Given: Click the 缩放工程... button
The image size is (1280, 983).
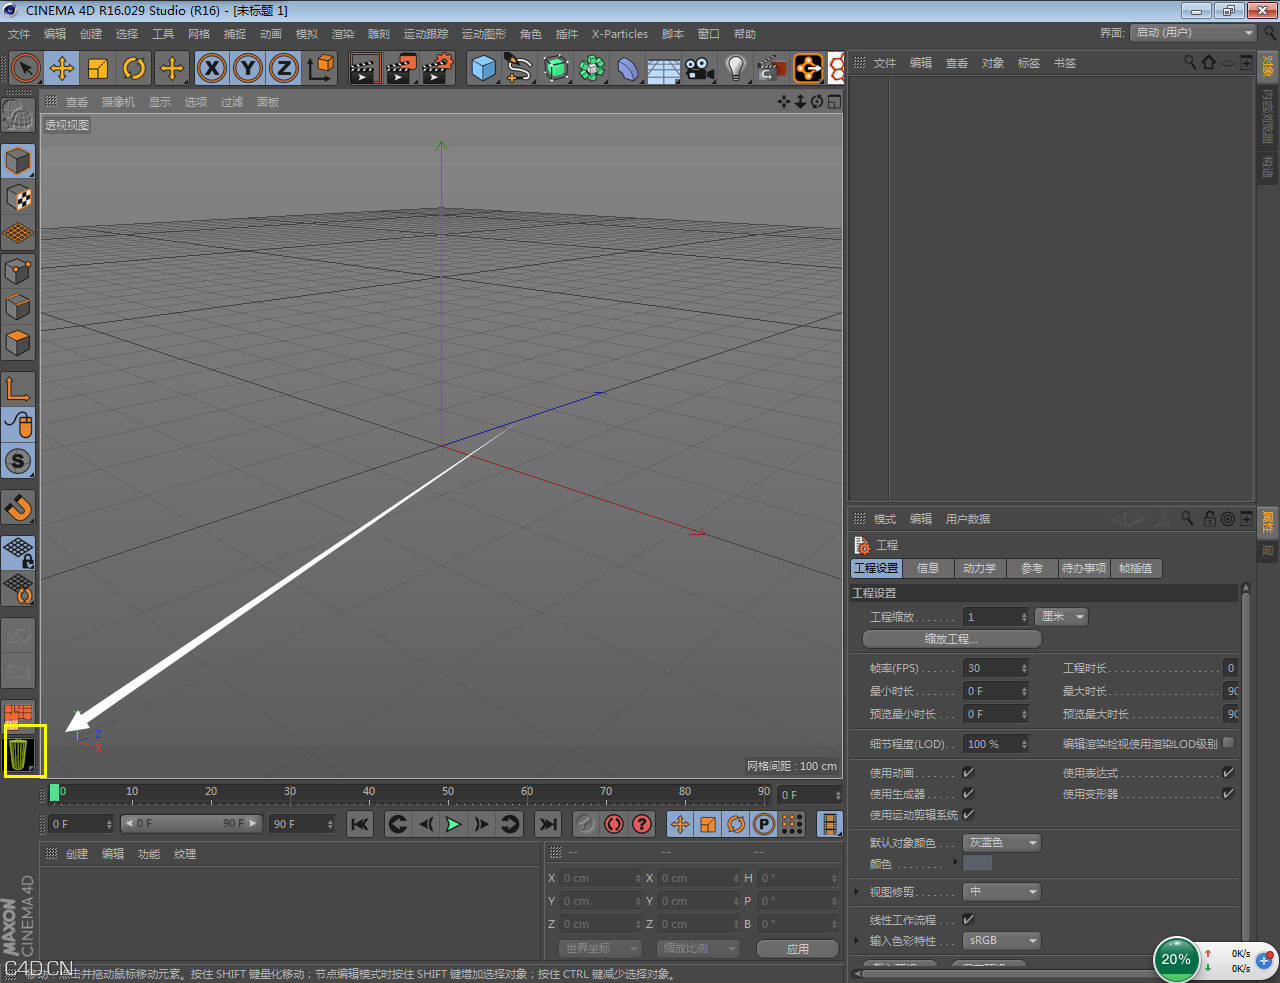Looking at the screenshot, I should coord(951,639).
